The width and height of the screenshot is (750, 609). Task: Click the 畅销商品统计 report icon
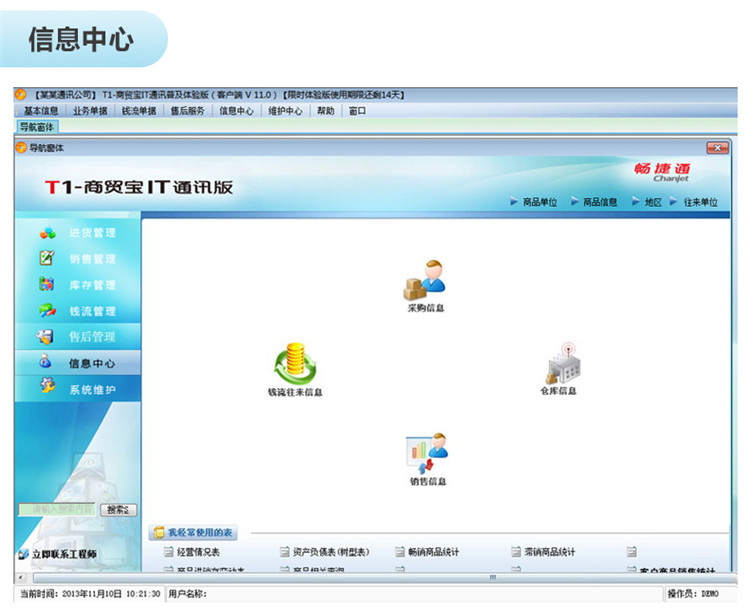(x=400, y=552)
